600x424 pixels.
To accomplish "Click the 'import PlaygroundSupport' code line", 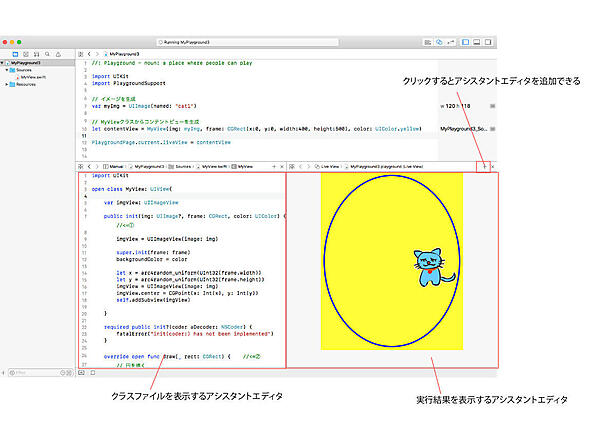I will pos(129,83).
